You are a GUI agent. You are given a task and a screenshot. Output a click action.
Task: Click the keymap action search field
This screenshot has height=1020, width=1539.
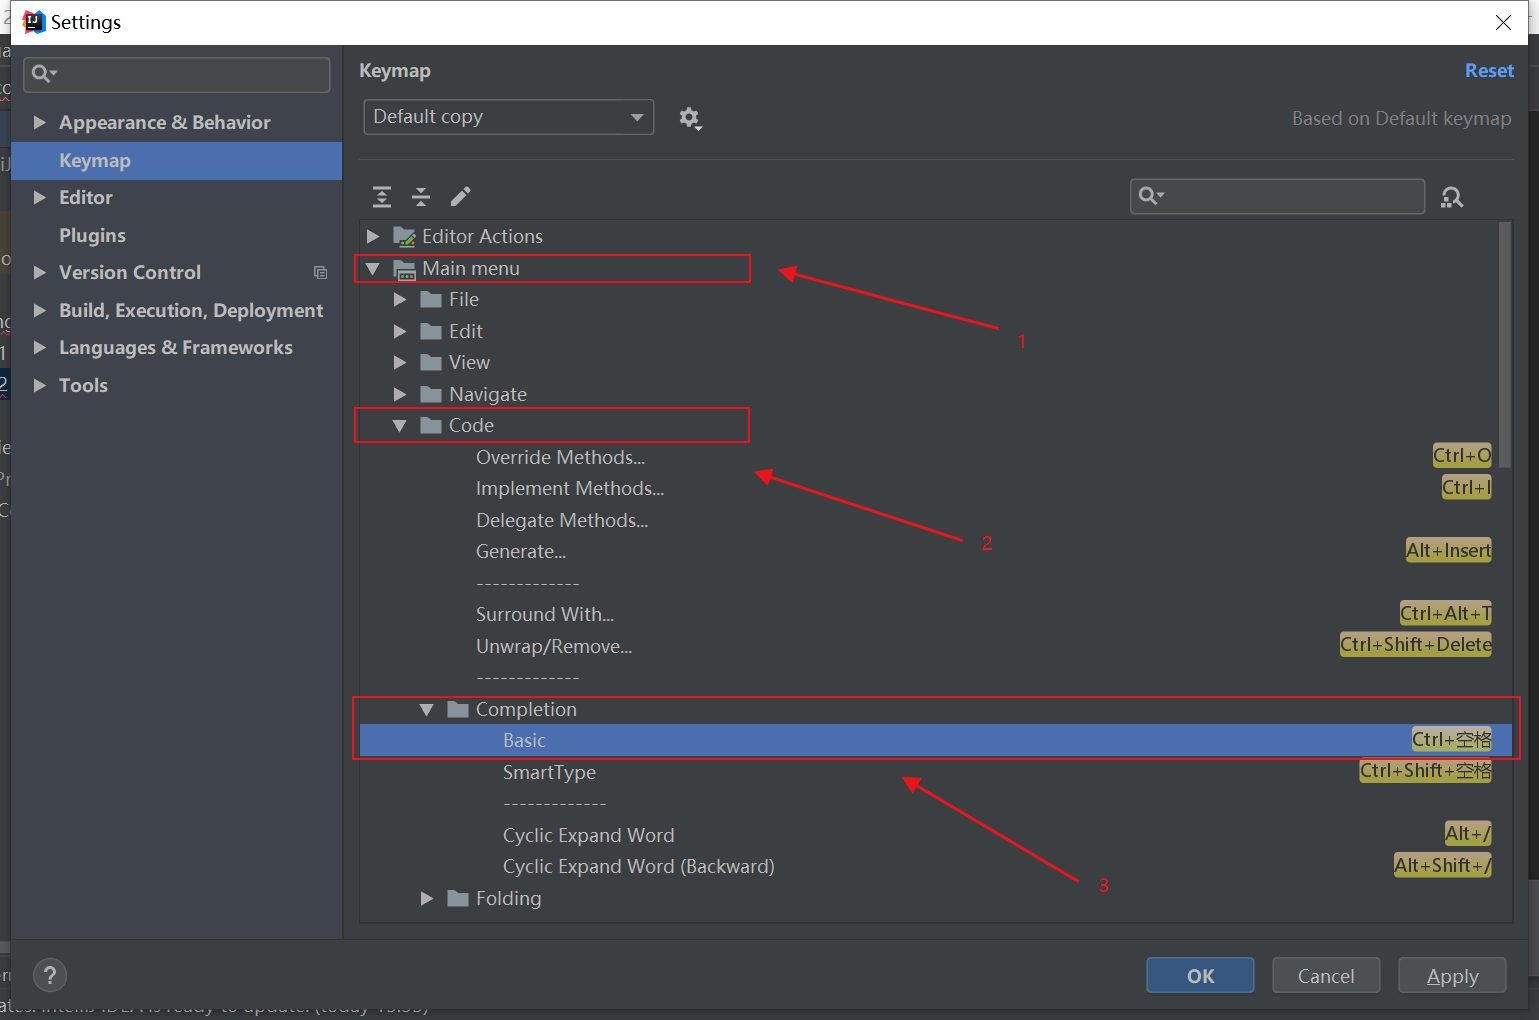[x=1278, y=196]
